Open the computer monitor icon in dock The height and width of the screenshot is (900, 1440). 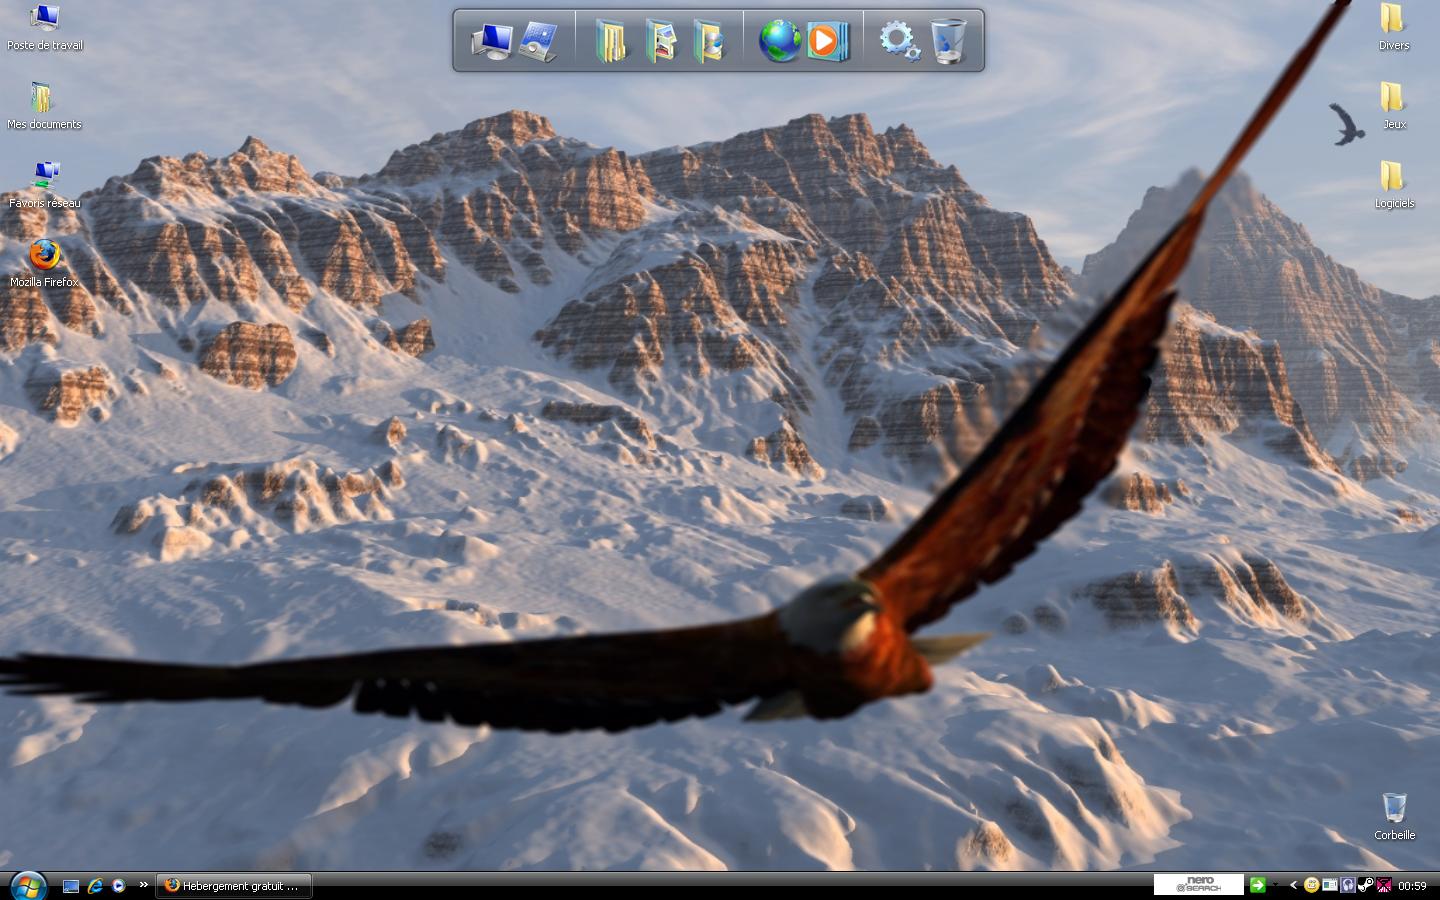pyautogui.click(x=492, y=41)
